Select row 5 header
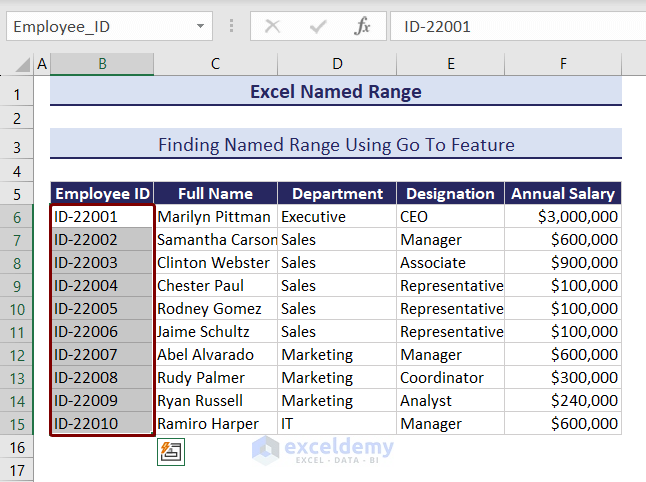The width and height of the screenshot is (646, 482). (17, 194)
